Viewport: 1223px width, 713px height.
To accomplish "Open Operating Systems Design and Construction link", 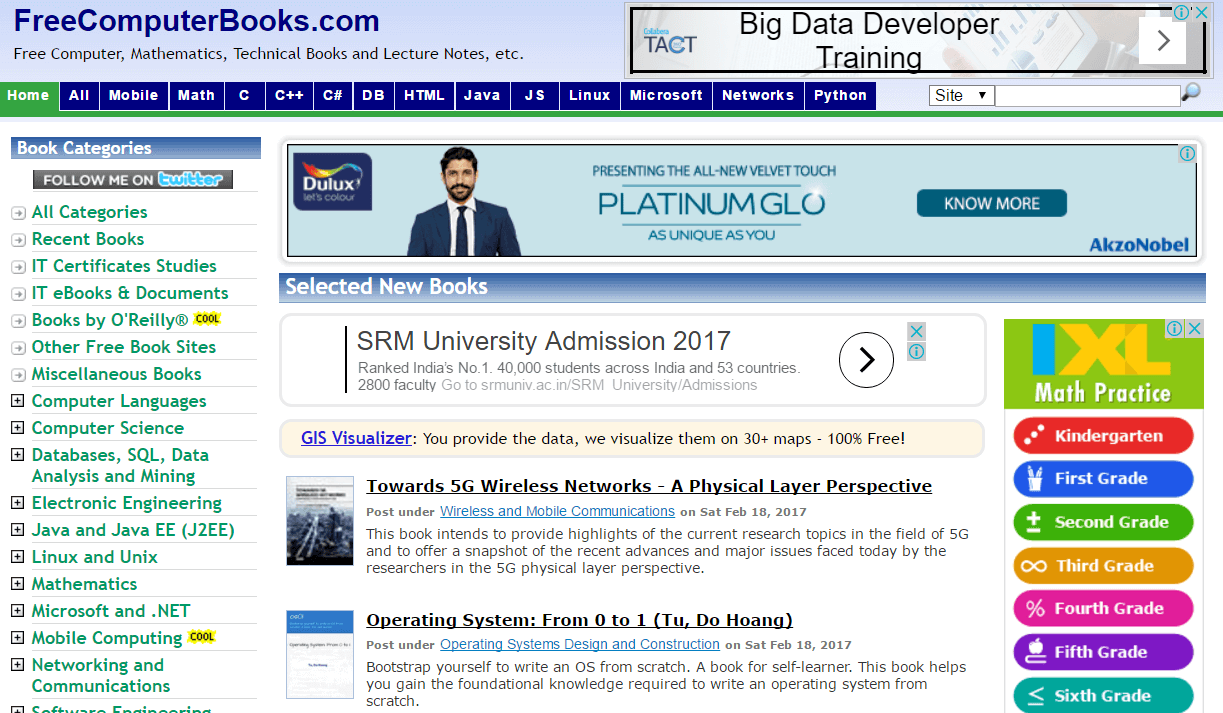I will 580,645.
